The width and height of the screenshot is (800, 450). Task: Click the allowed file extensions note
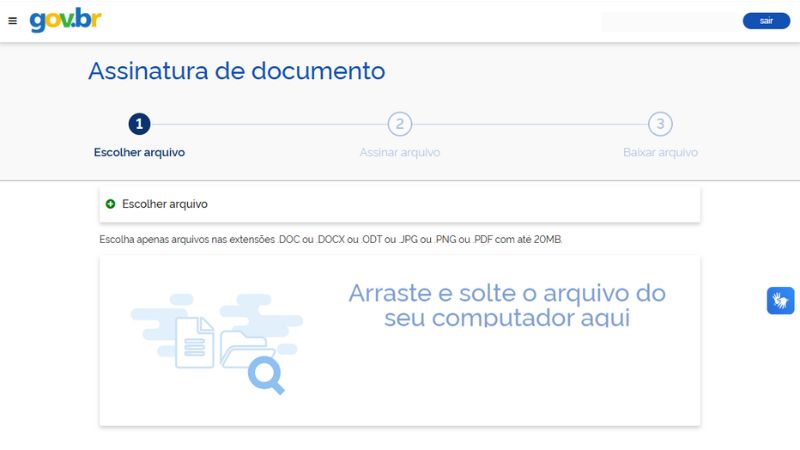[331, 239]
